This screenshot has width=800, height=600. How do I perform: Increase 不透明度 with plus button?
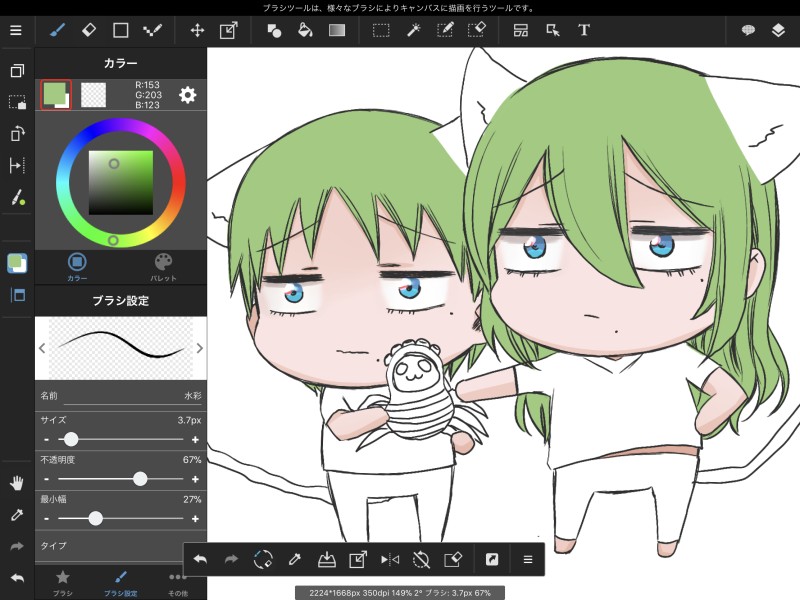pos(195,479)
